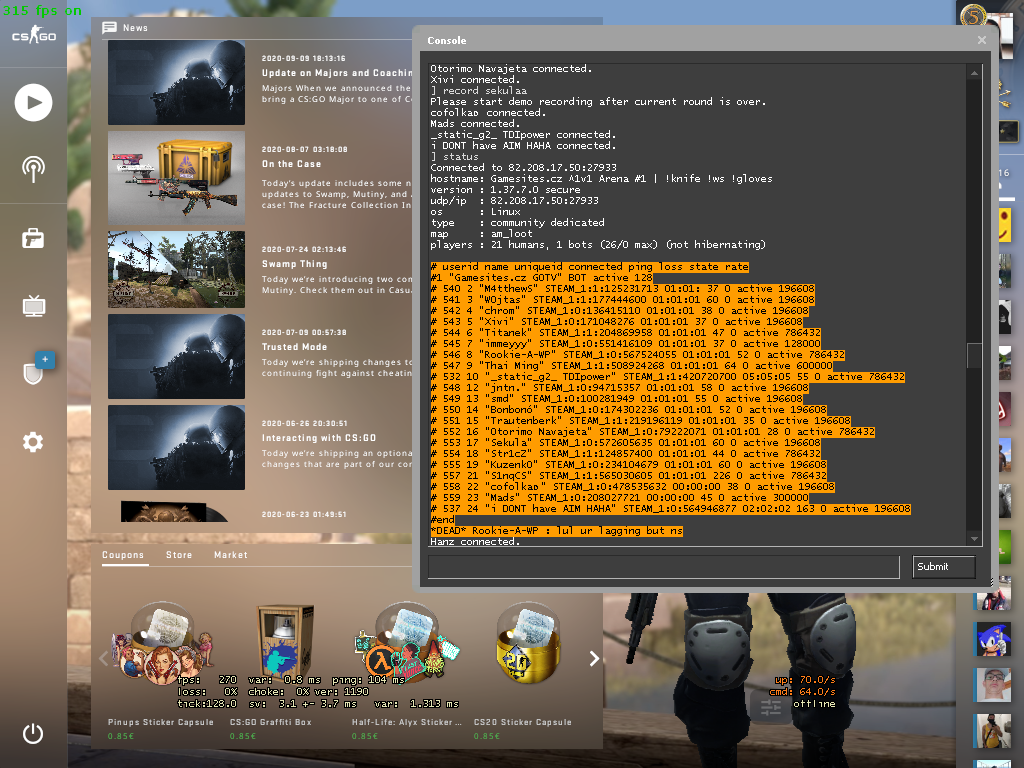Open Settings with the gear icon
1024x768 pixels.
33,442
